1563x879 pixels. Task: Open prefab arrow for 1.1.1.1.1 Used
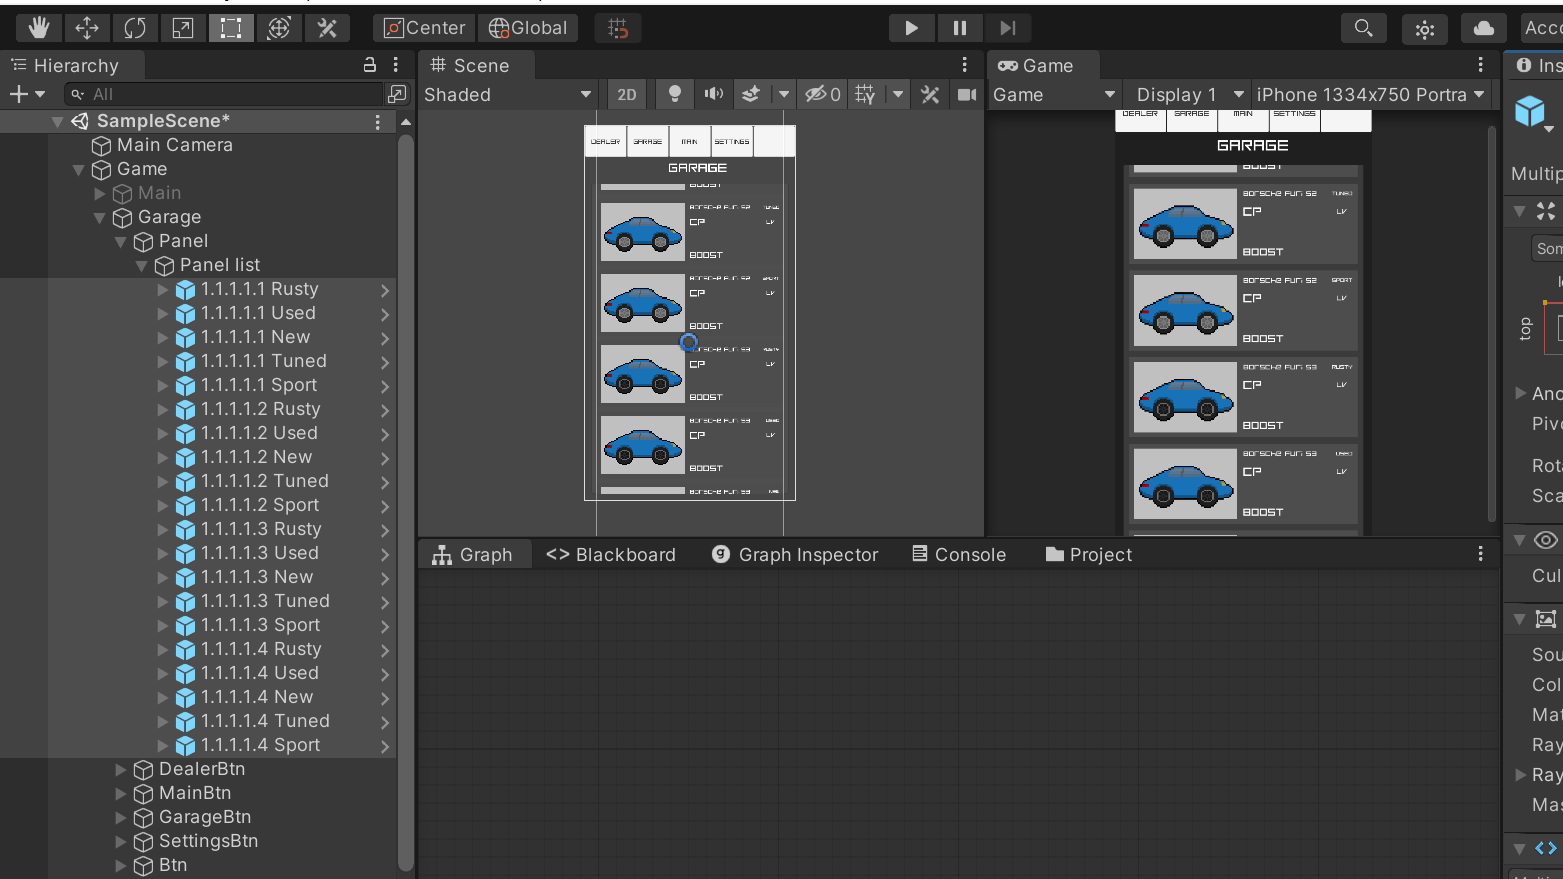385,314
